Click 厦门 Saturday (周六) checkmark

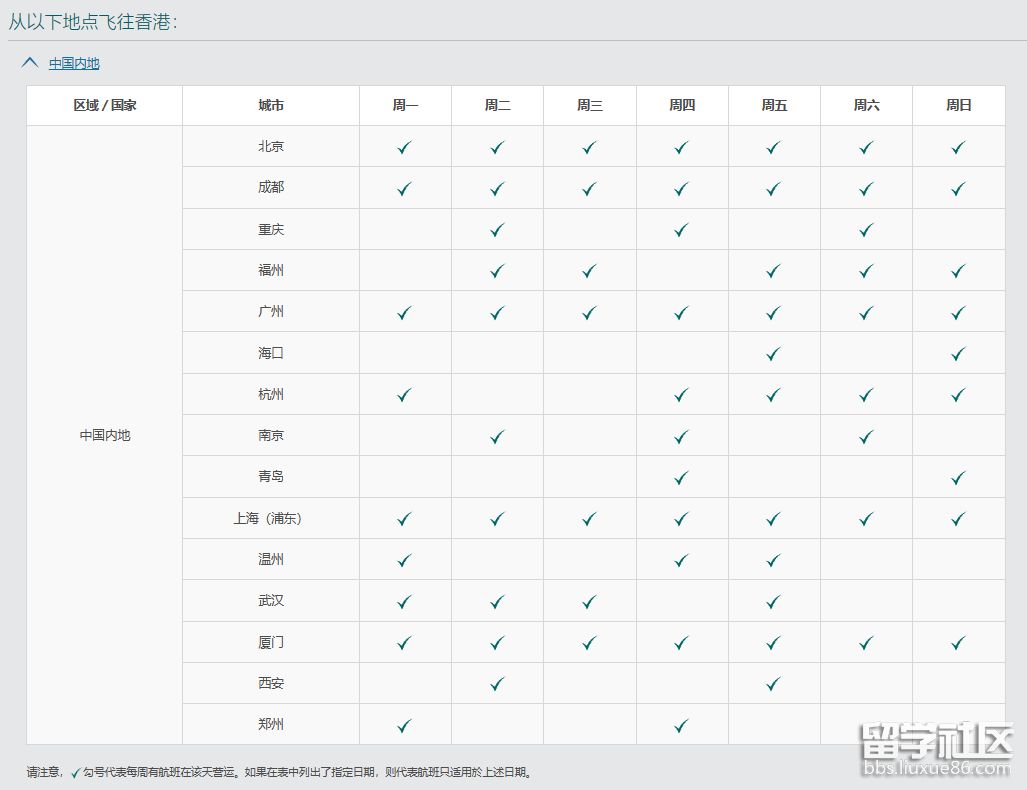pyautogui.click(x=866, y=643)
